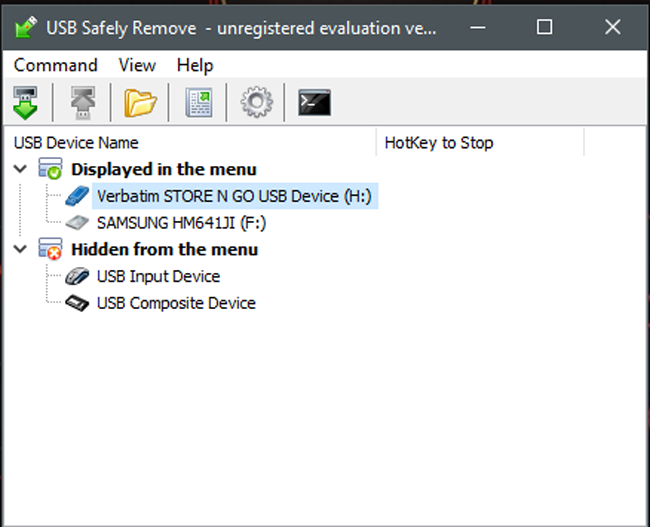Select SAMSUNG HM641JI (F:) drive
650x527 pixels.
coord(181,223)
